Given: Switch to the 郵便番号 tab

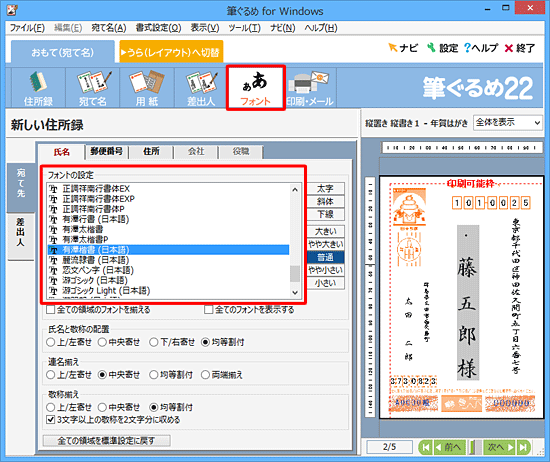Looking at the screenshot, I should (x=107, y=152).
